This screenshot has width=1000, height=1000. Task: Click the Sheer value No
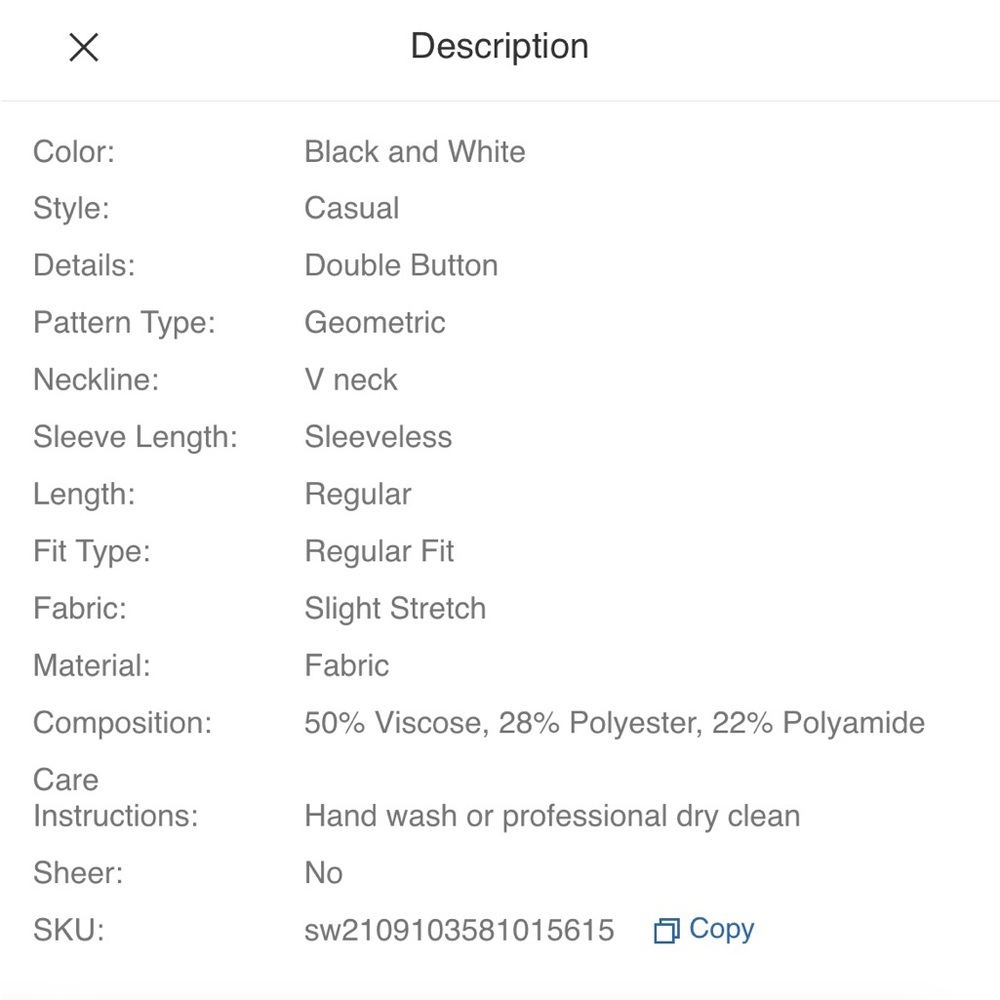(x=323, y=873)
